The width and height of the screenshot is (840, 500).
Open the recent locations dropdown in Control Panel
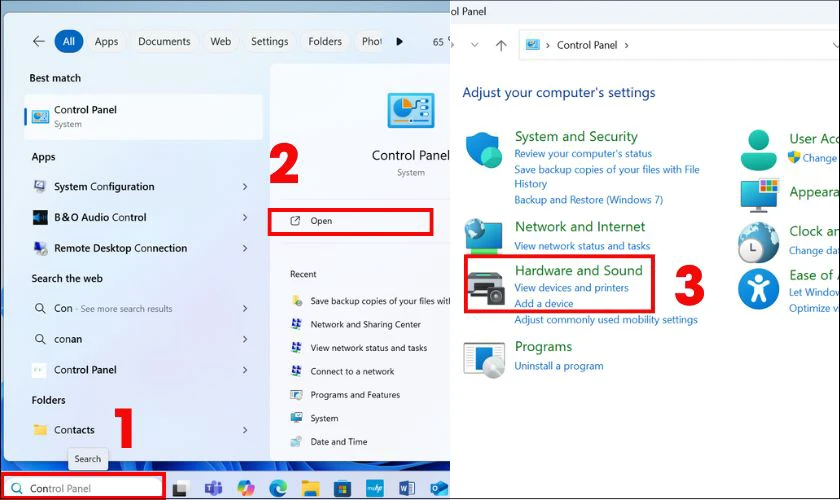pyautogui.click(x=475, y=45)
